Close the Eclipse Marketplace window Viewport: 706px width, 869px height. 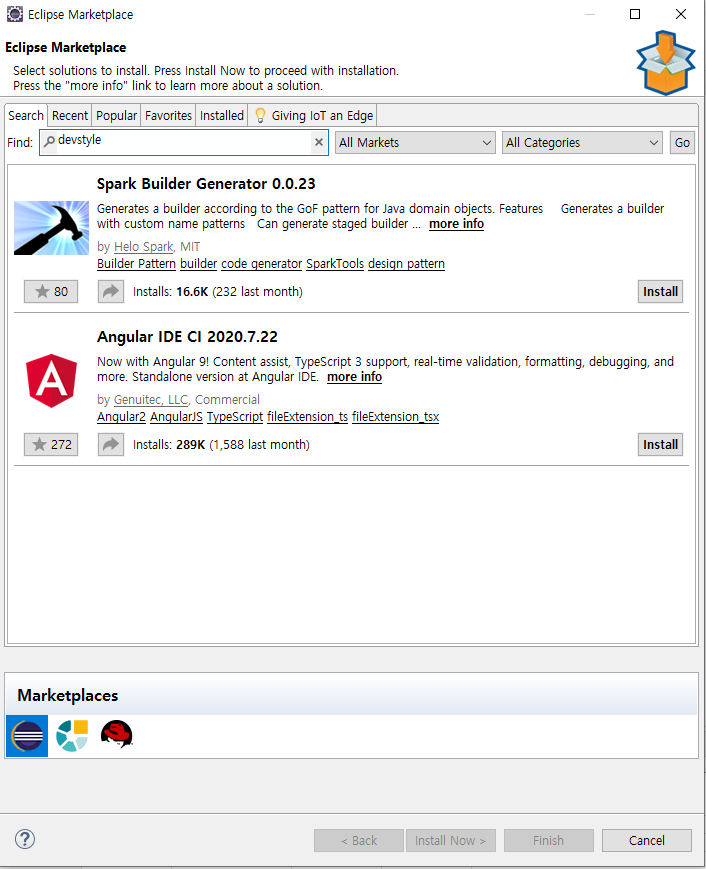pos(681,14)
